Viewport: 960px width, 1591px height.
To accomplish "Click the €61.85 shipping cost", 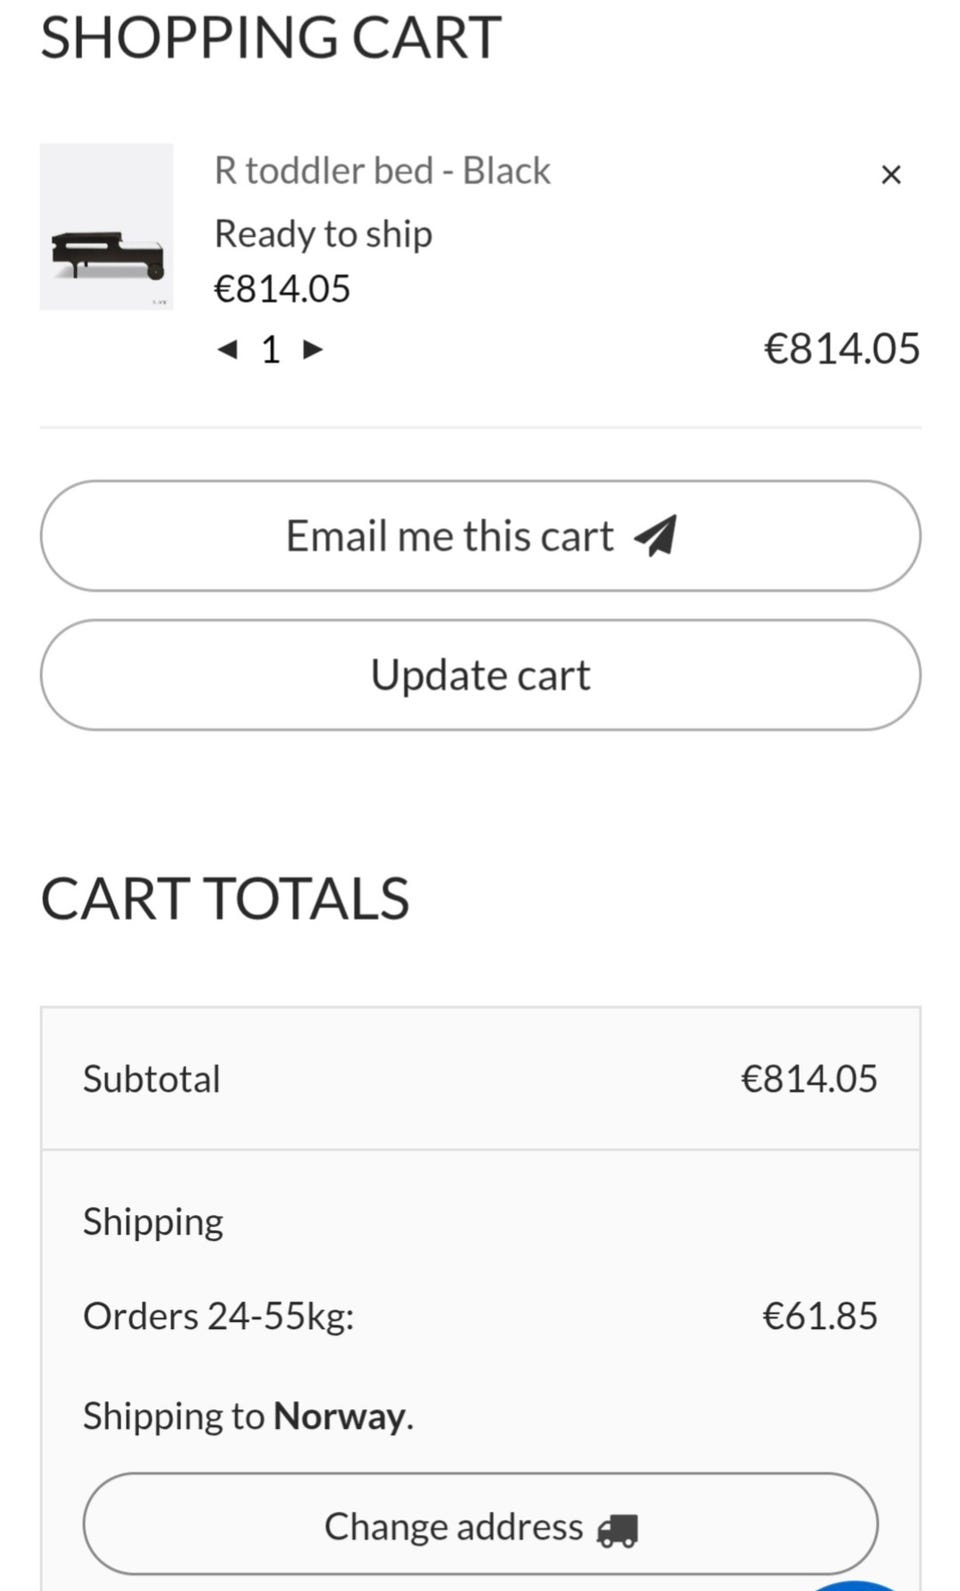I will click(x=819, y=1316).
